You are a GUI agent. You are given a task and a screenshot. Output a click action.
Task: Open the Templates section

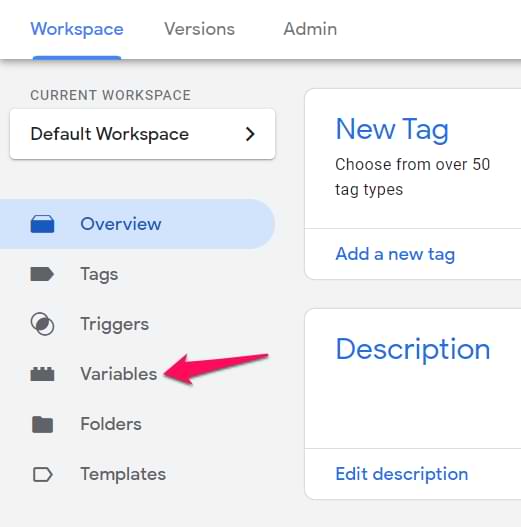tap(123, 474)
